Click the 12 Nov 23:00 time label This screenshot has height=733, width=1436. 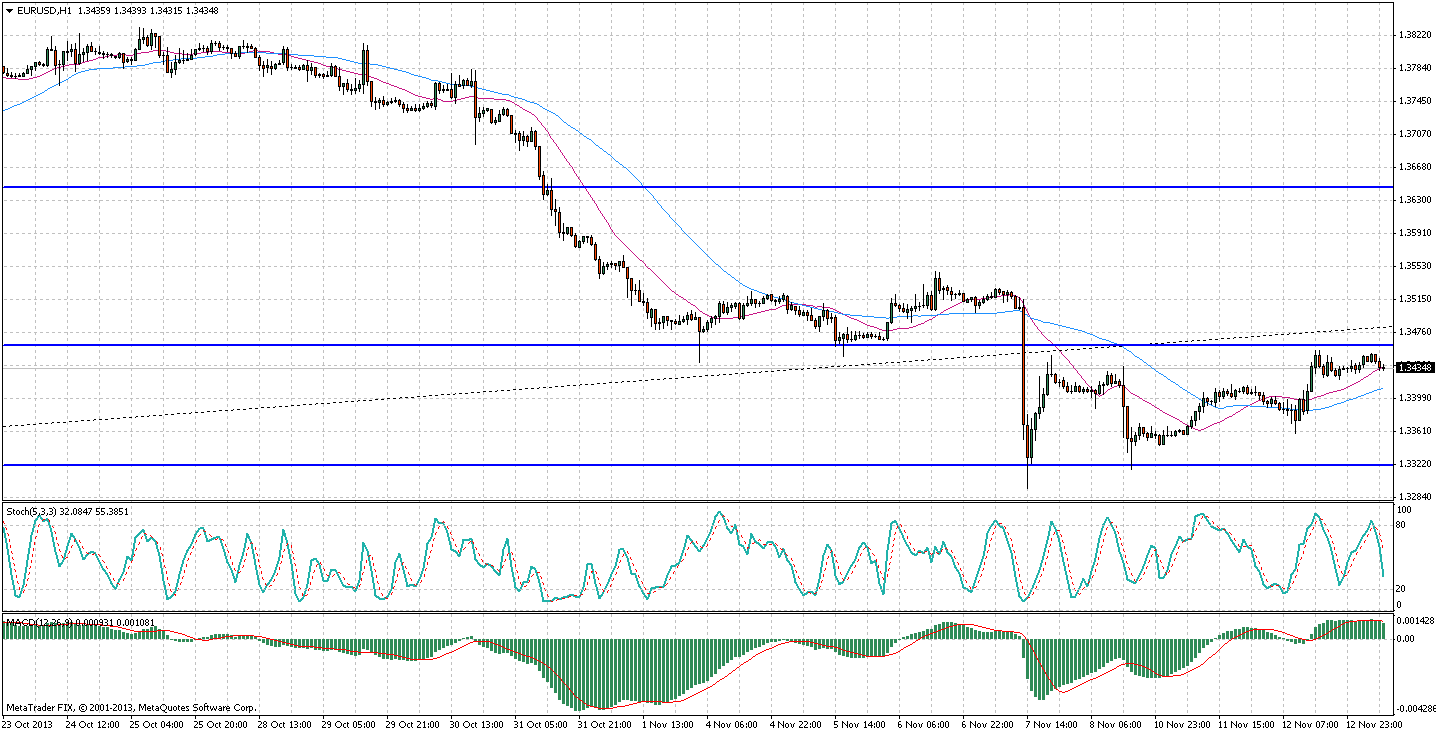pos(1370,724)
